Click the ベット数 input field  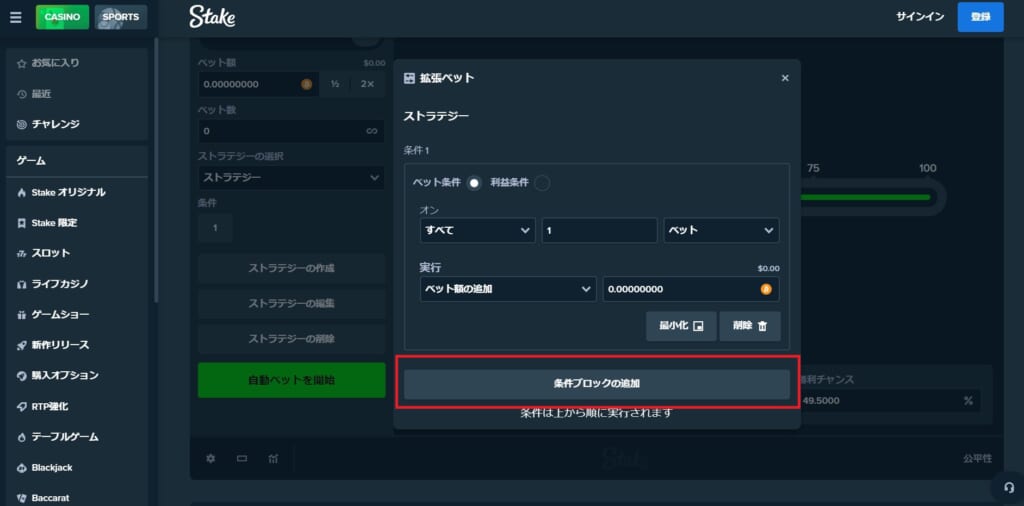coord(291,131)
